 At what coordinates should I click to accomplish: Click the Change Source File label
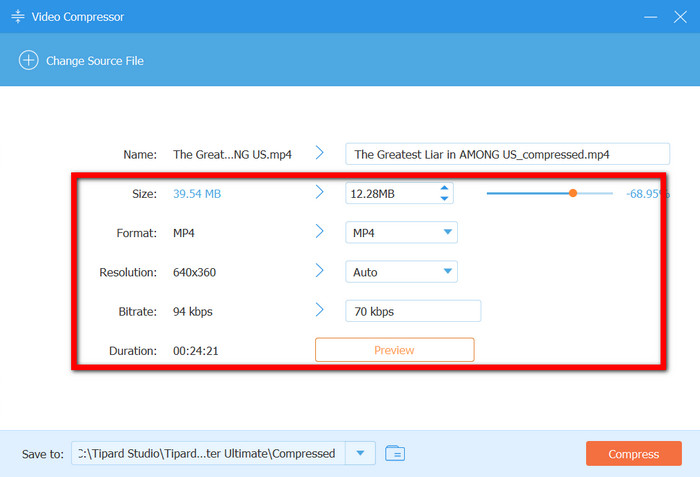pyautogui.click(x=95, y=61)
